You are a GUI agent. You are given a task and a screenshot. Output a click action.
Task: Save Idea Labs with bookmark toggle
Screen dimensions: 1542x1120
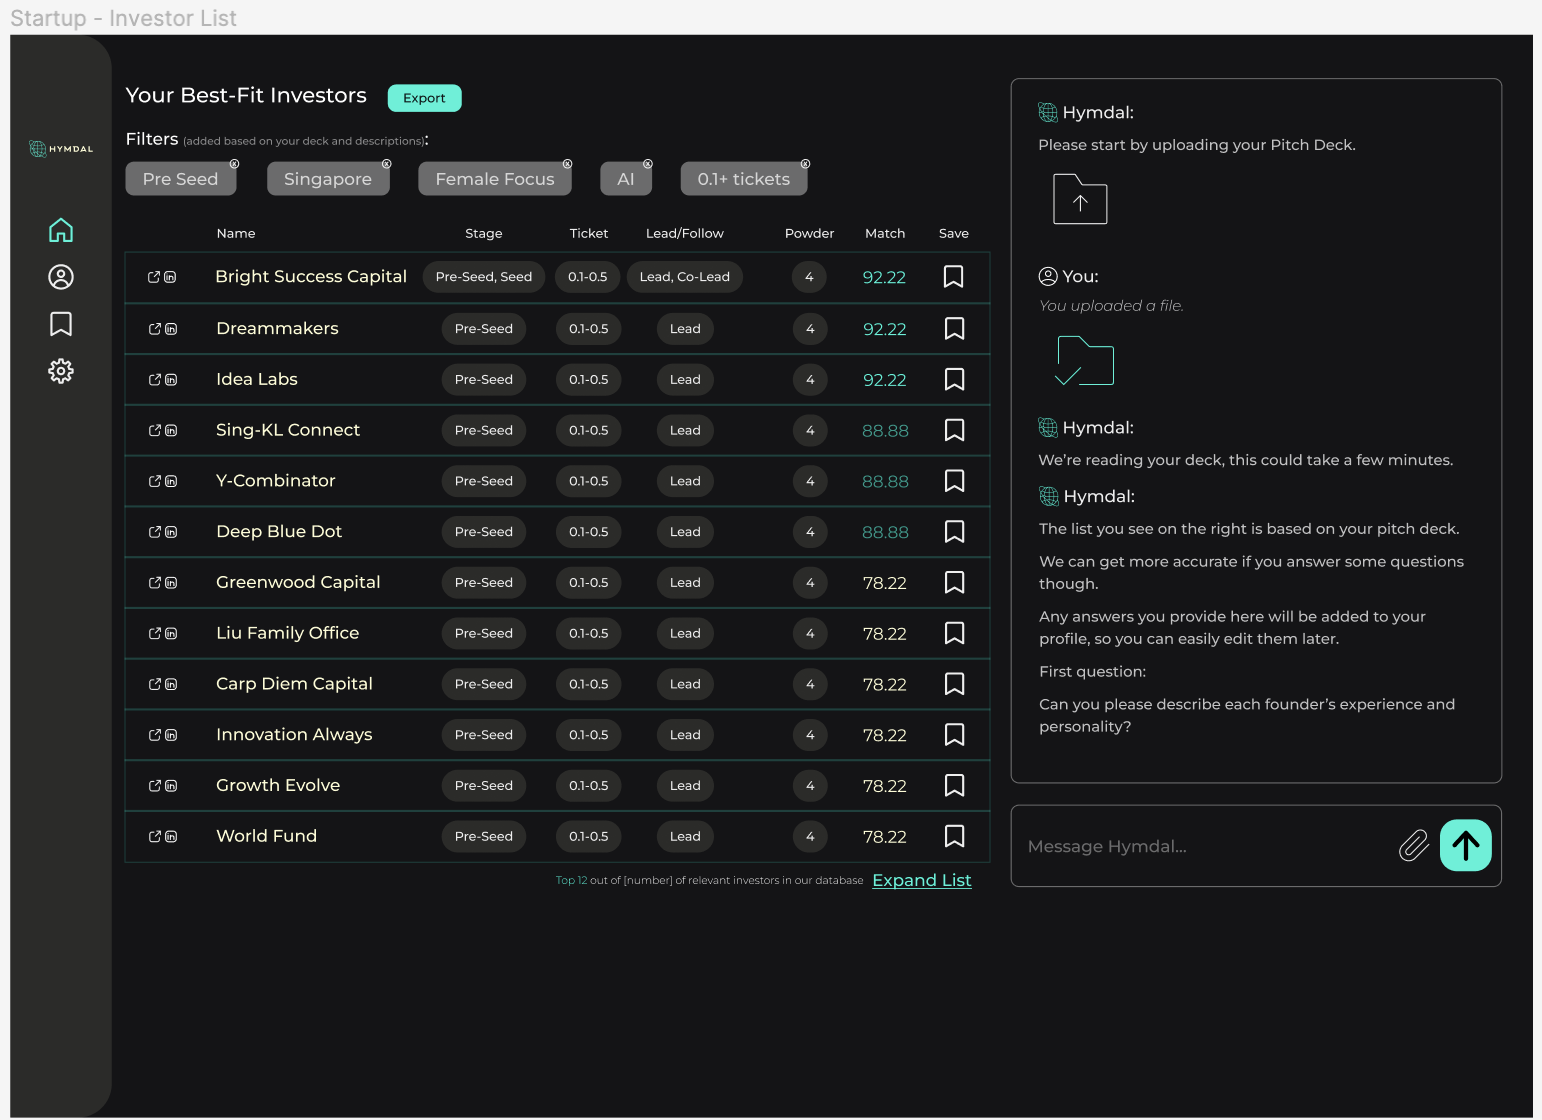(954, 380)
